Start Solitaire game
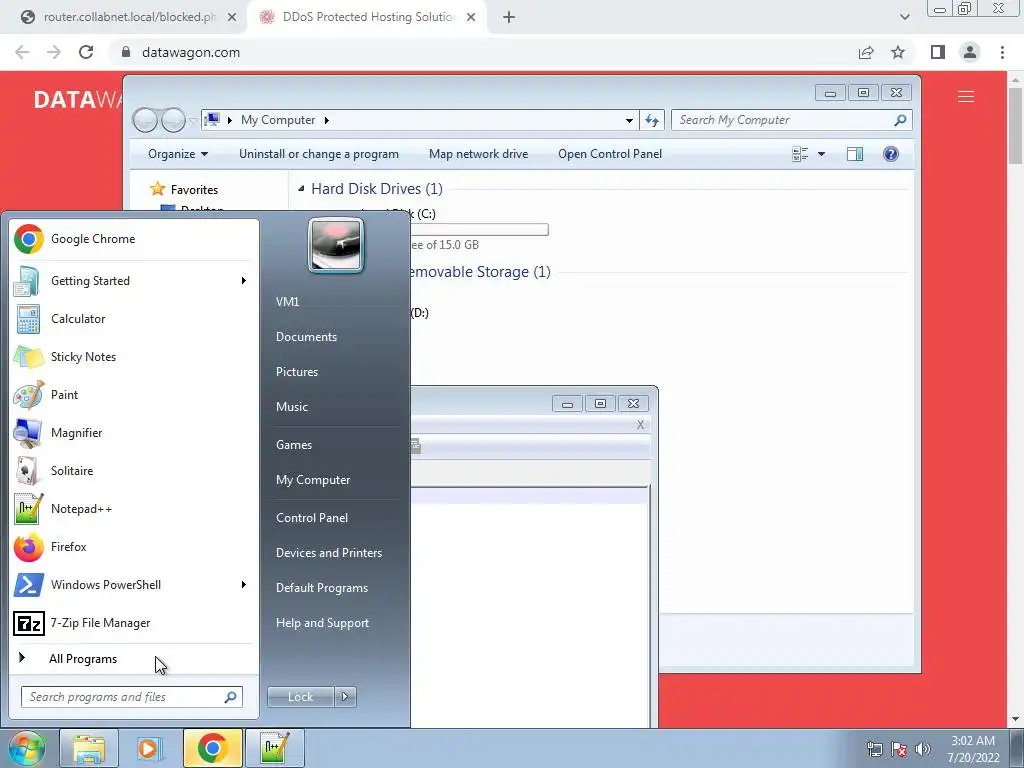This screenshot has height=768, width=1024. tap(134, 471)
